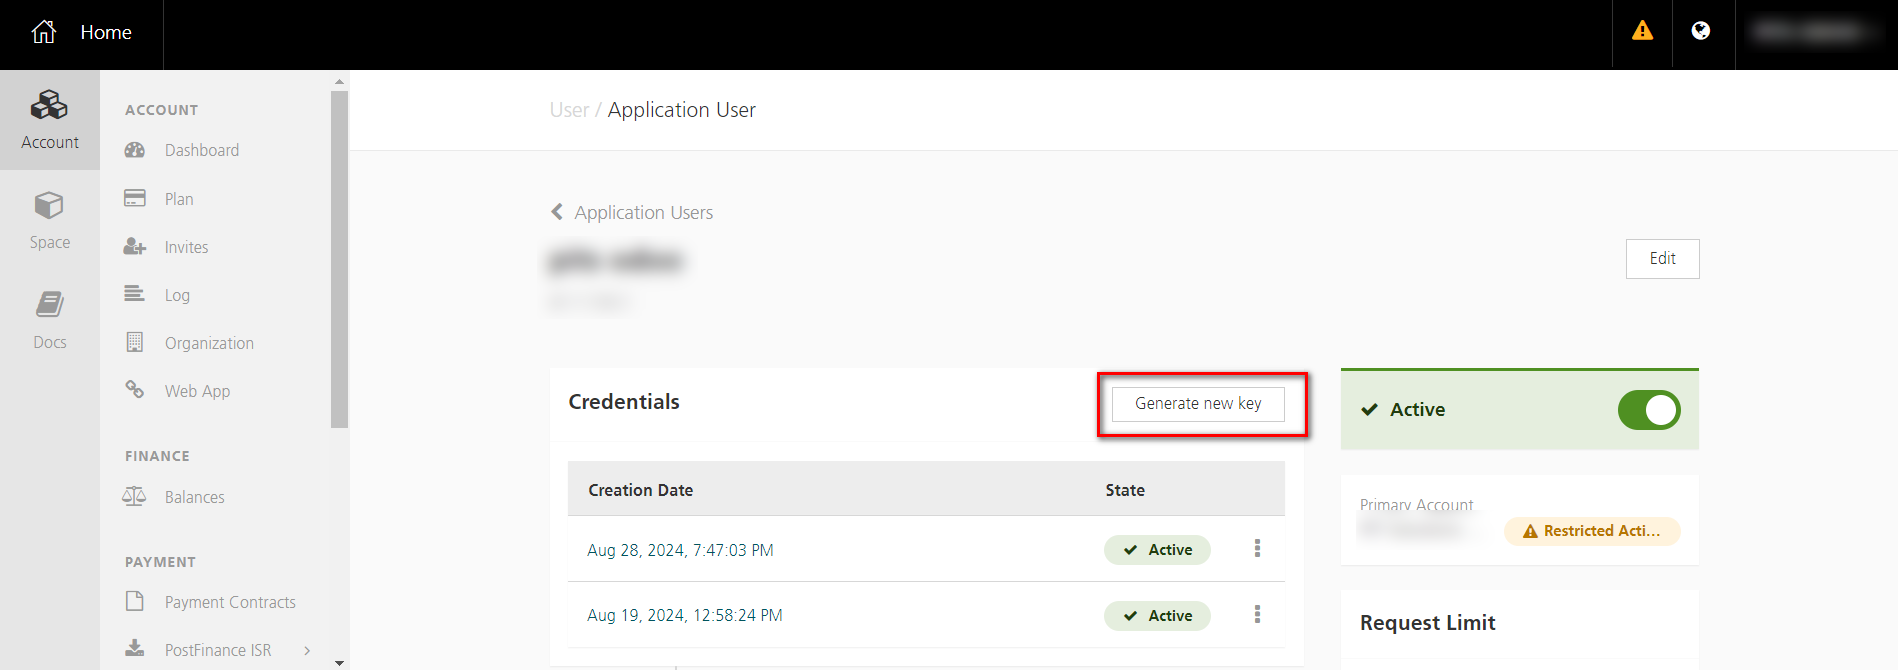Click the Dashboard gauge icon
The height and width of the screenshot is (670, 1898).
click(x=135, y=150)
